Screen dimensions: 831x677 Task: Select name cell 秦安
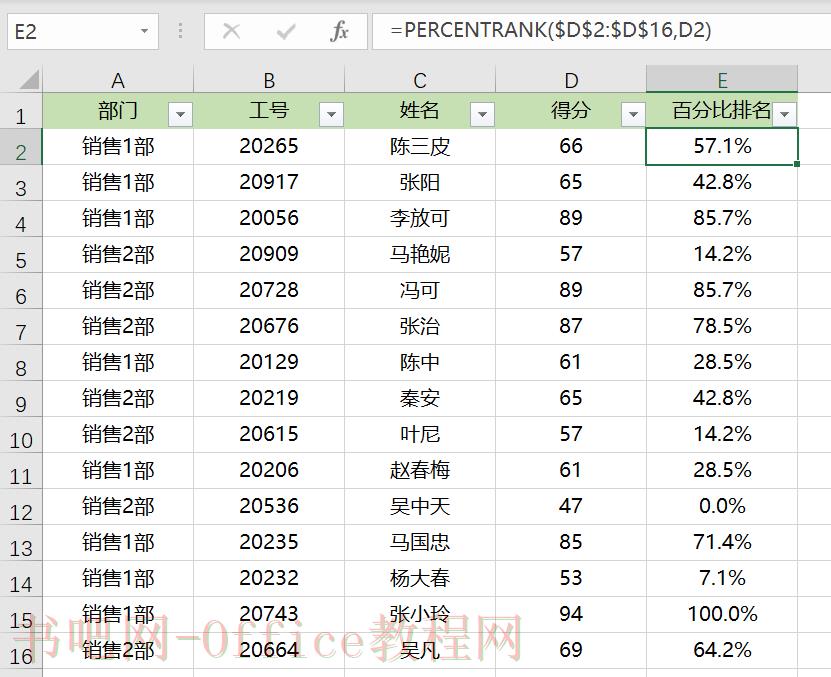420,399
